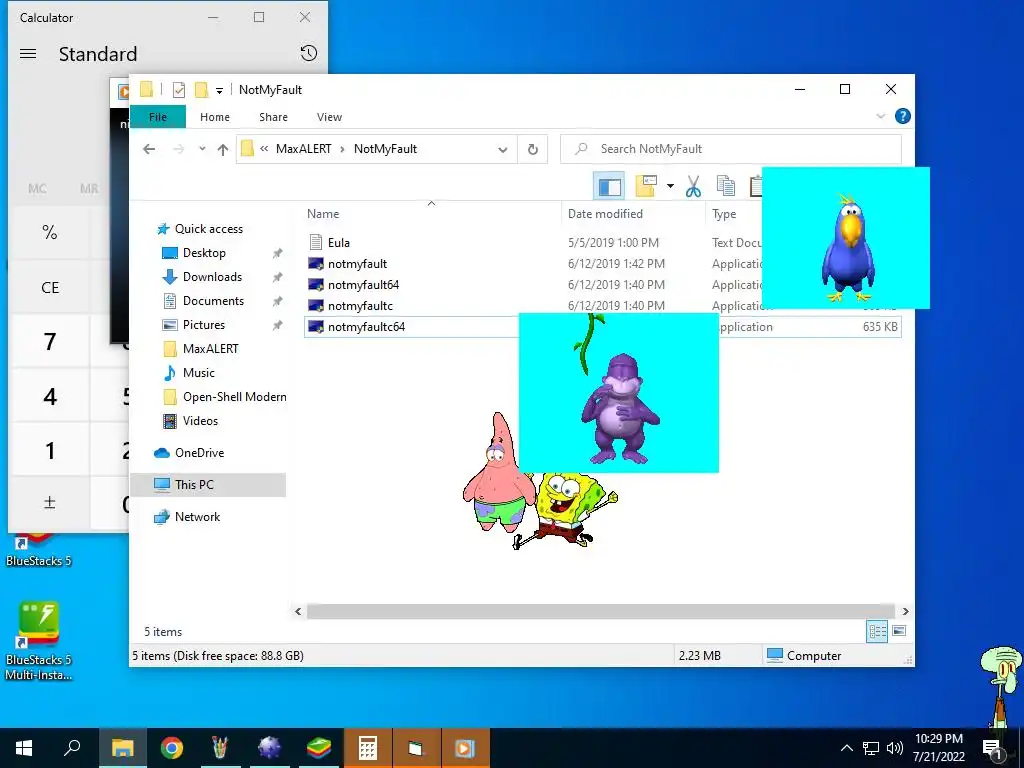Image resolution: width=1024 pixels, height=768 pixels.
Task: Open Videos in navigation pane
Action: point(200,421)
